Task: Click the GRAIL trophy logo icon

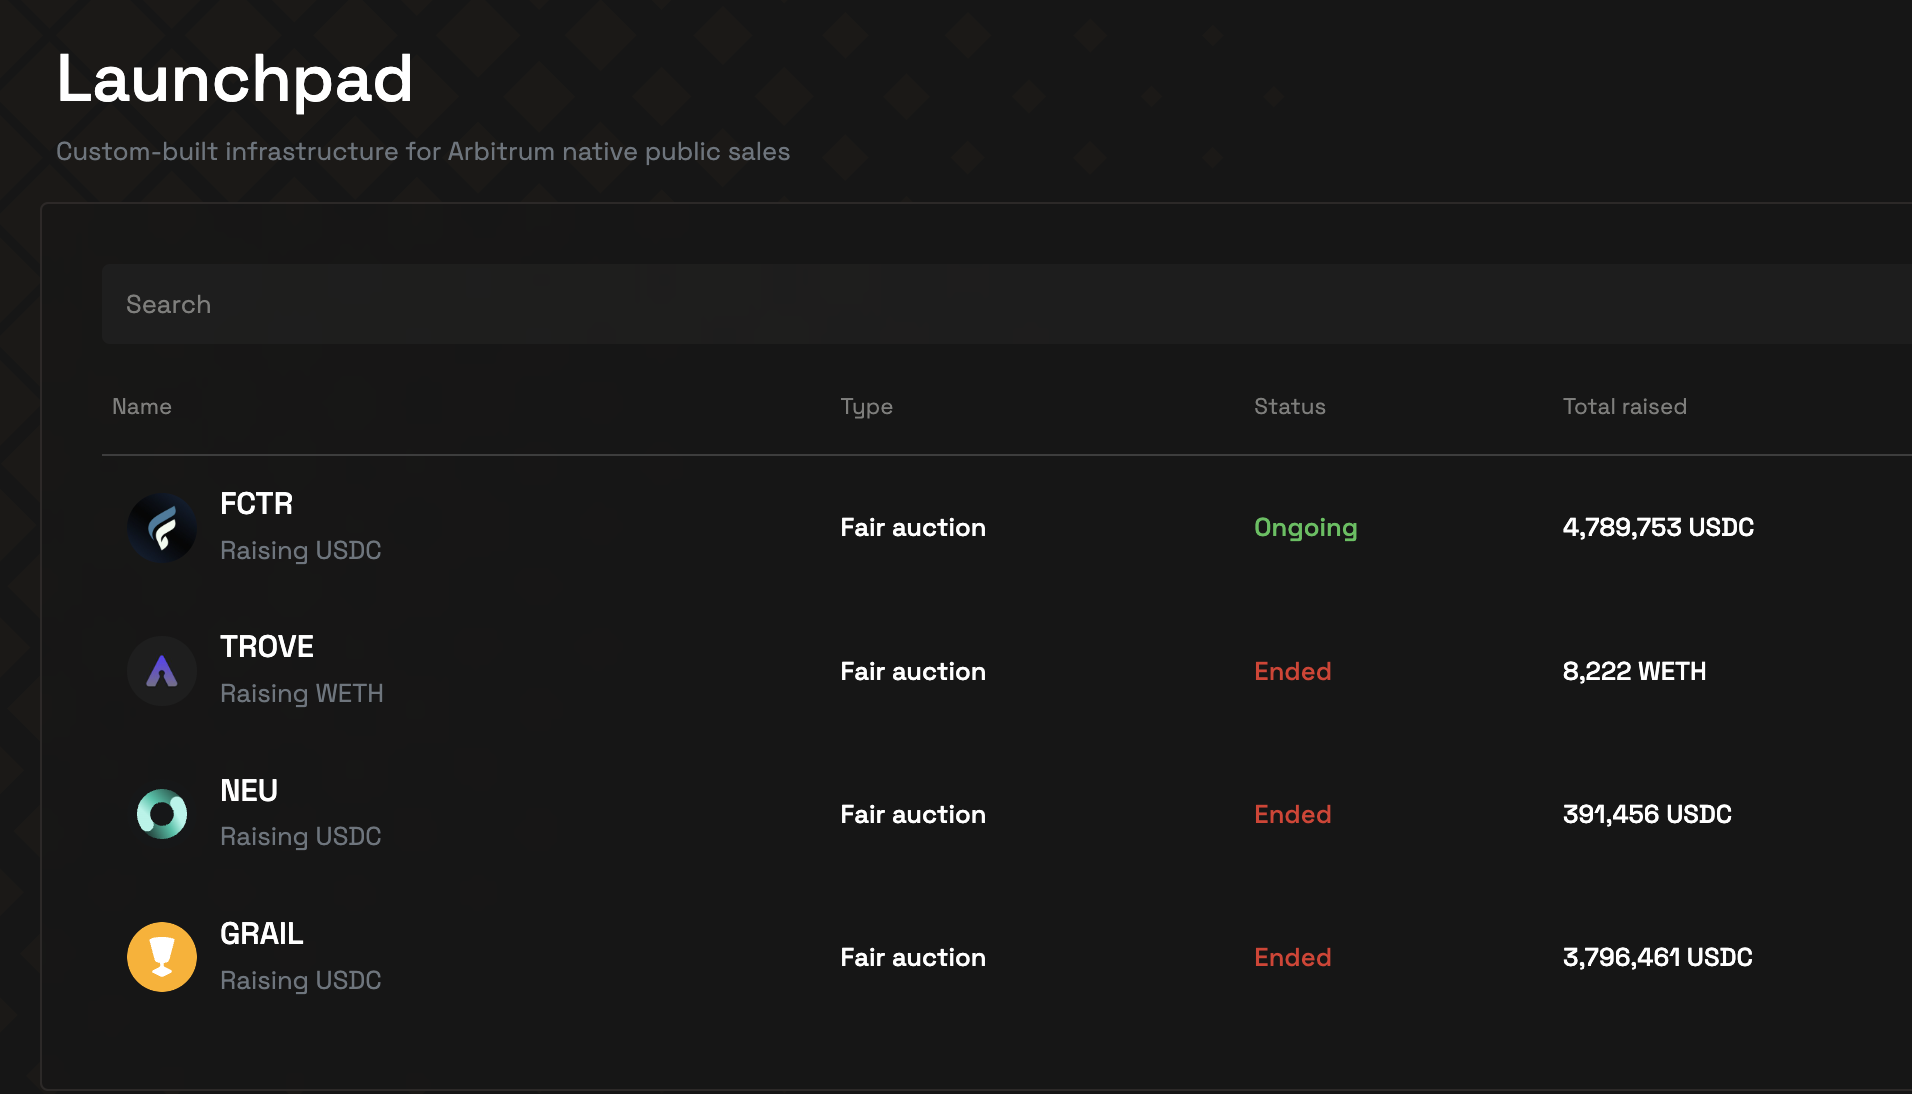Action: click(x=162, y=957)
